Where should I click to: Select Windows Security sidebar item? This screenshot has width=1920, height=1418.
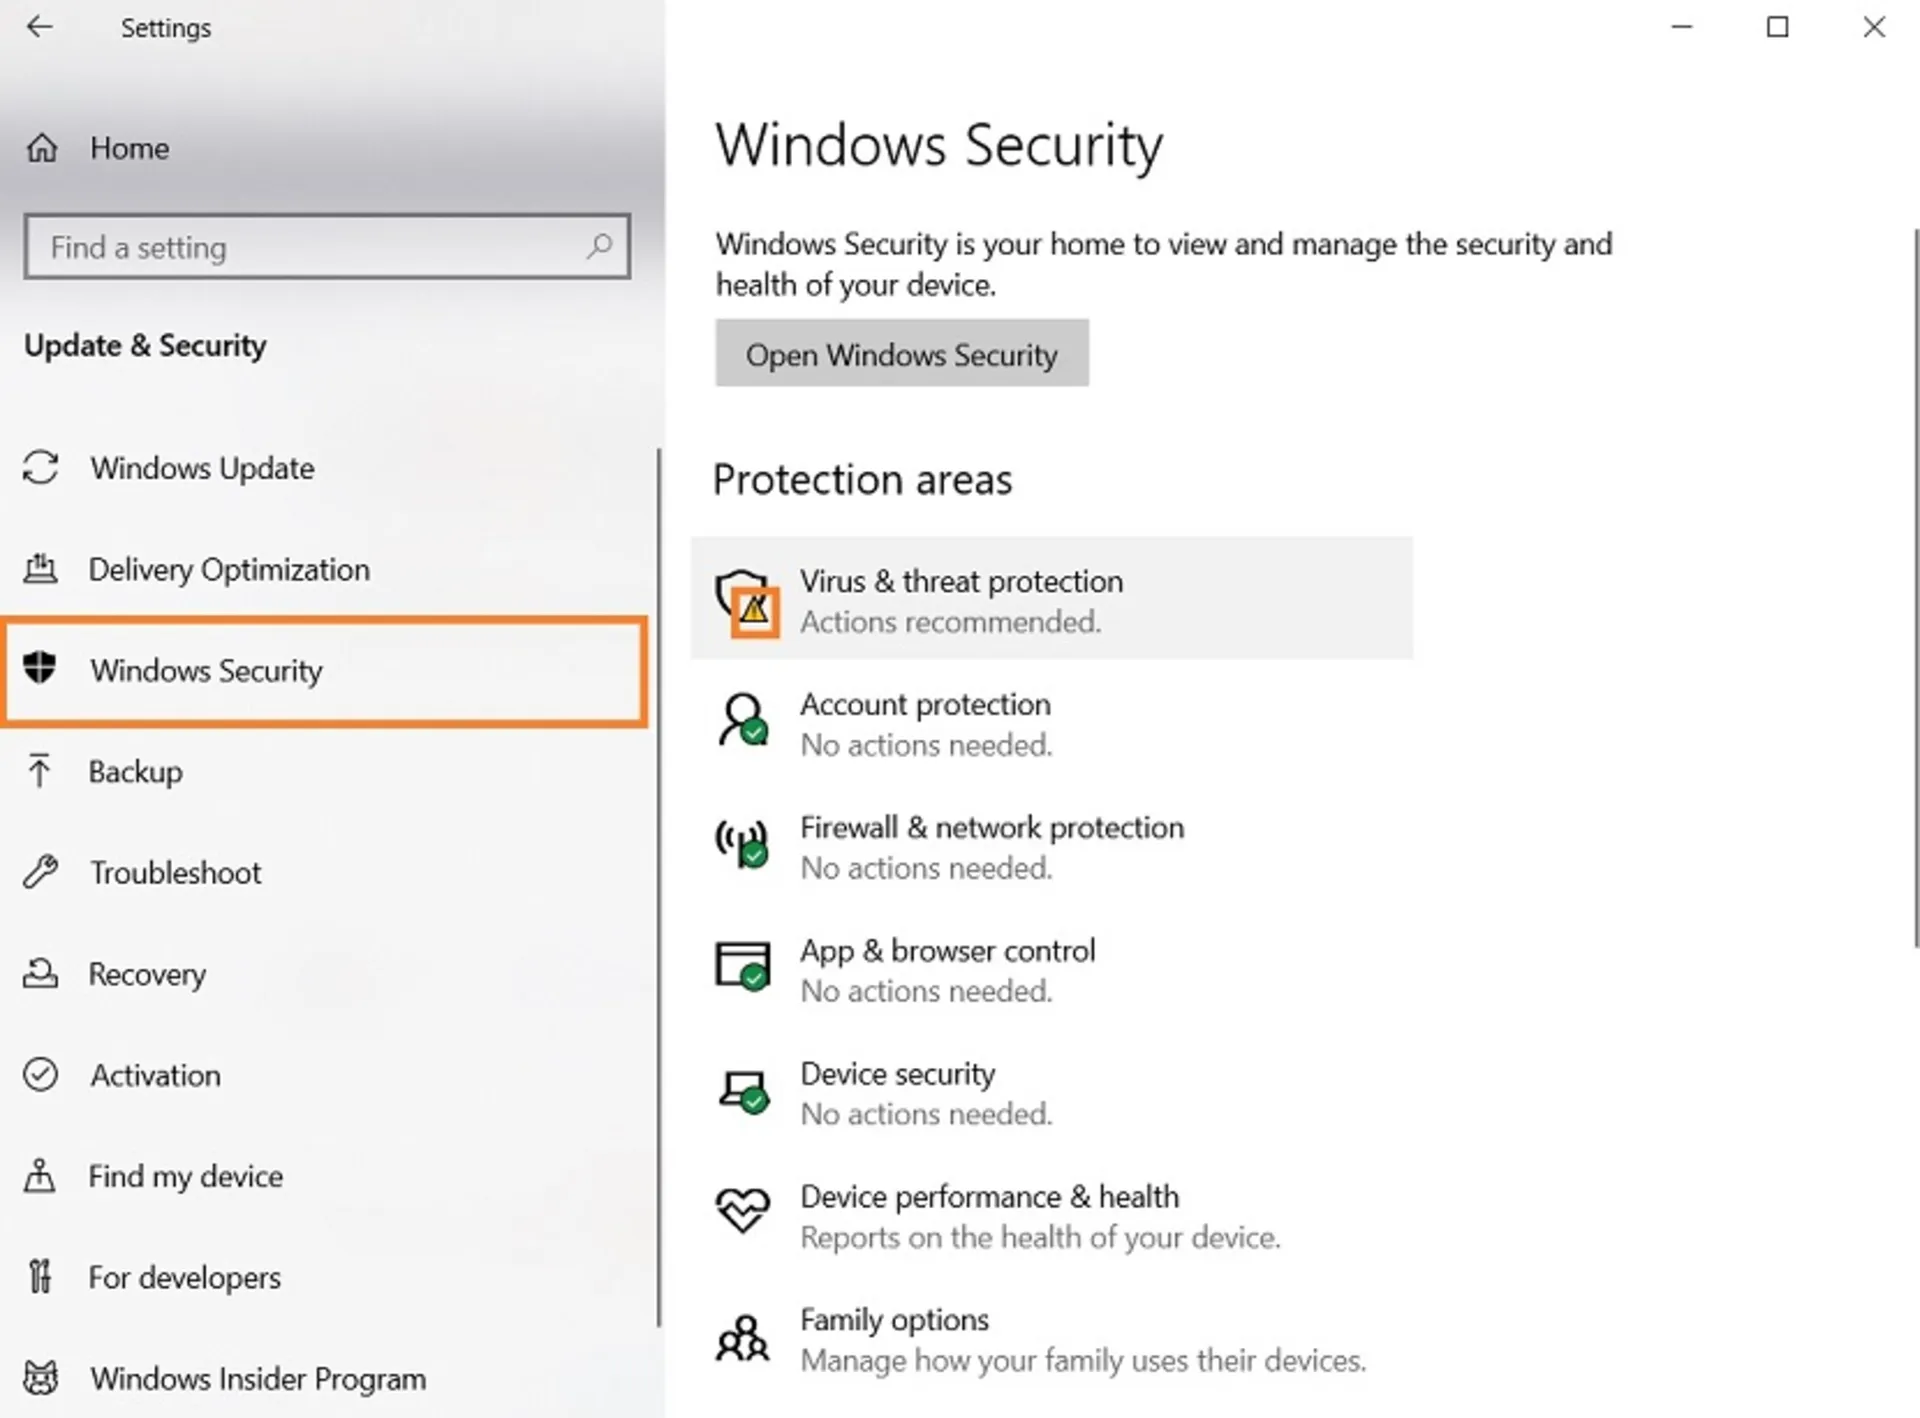point(325,670)
